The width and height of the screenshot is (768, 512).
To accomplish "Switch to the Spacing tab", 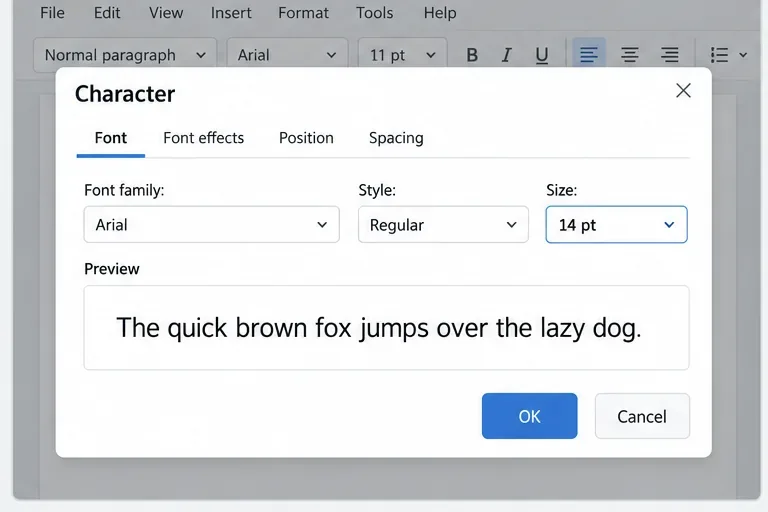I will point(396,138).
